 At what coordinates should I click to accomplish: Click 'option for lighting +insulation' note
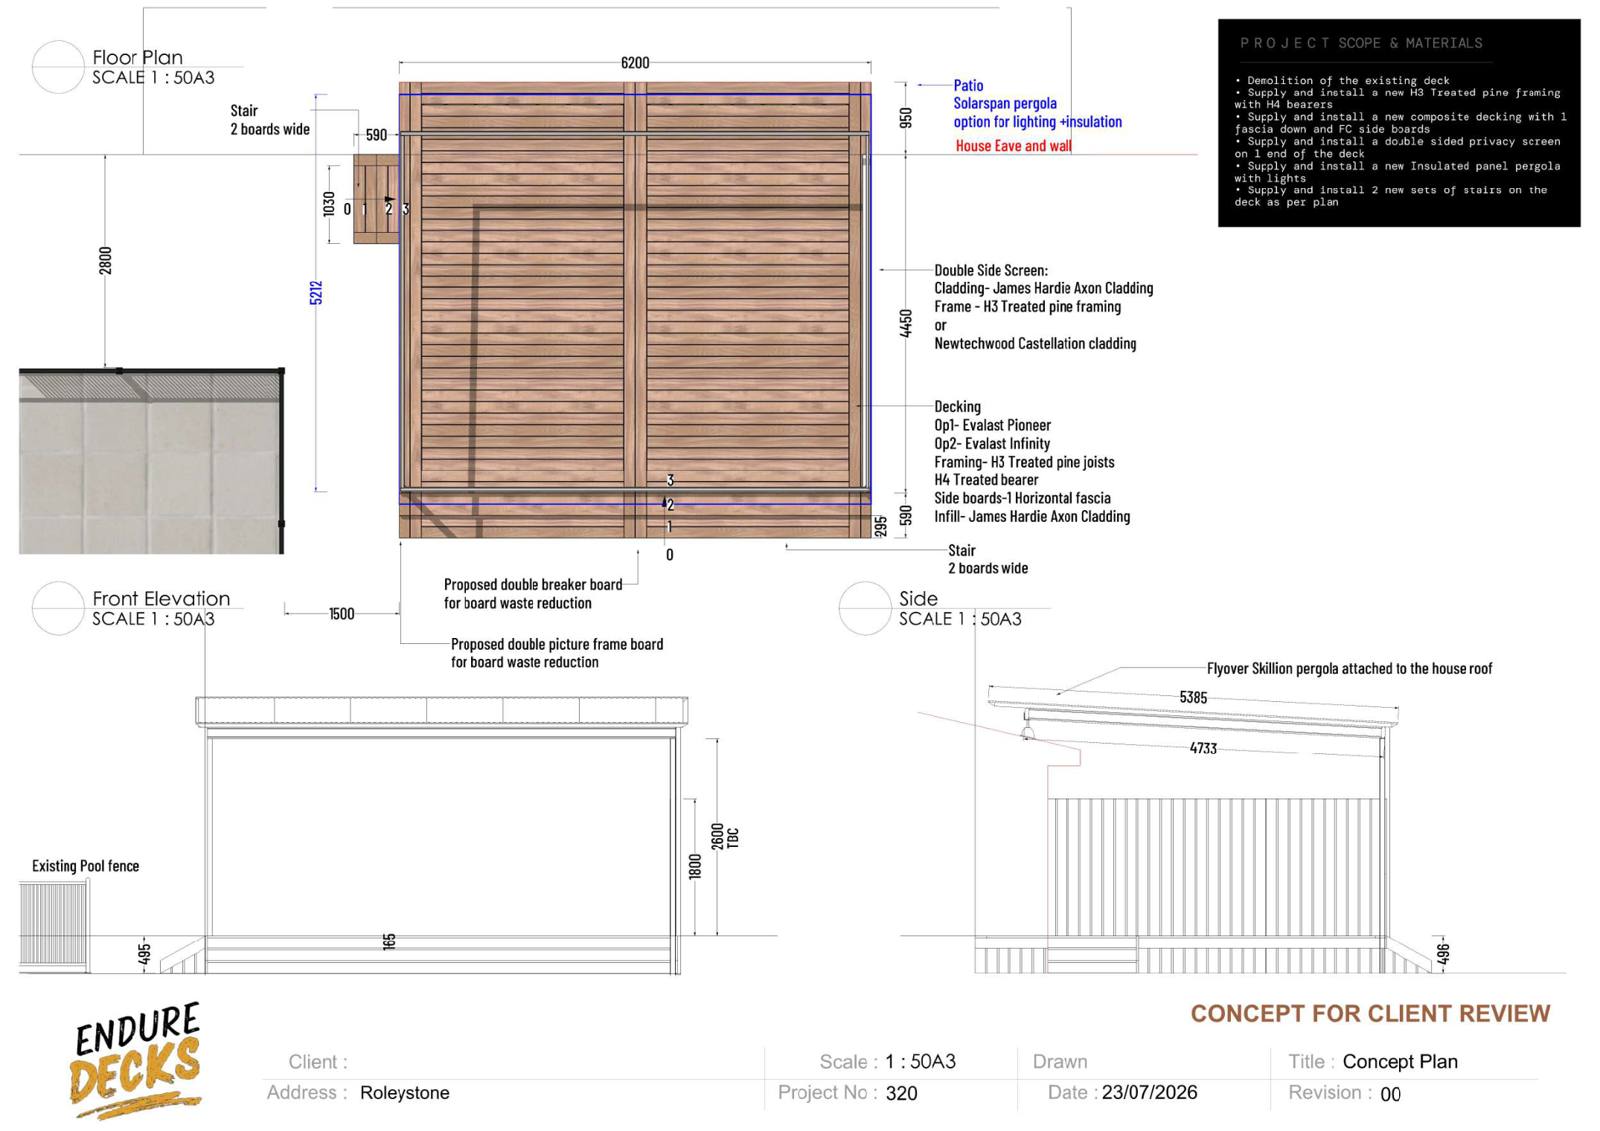[1038, 122]
